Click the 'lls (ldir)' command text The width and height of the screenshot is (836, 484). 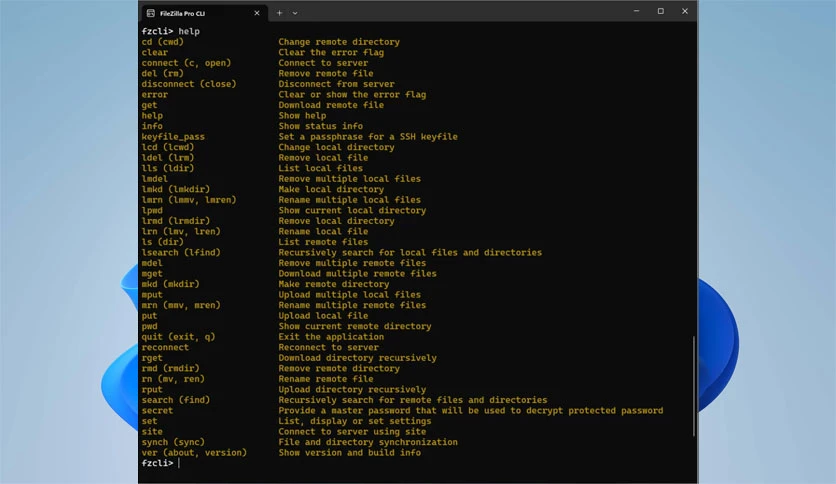click(x=168, y=168)
